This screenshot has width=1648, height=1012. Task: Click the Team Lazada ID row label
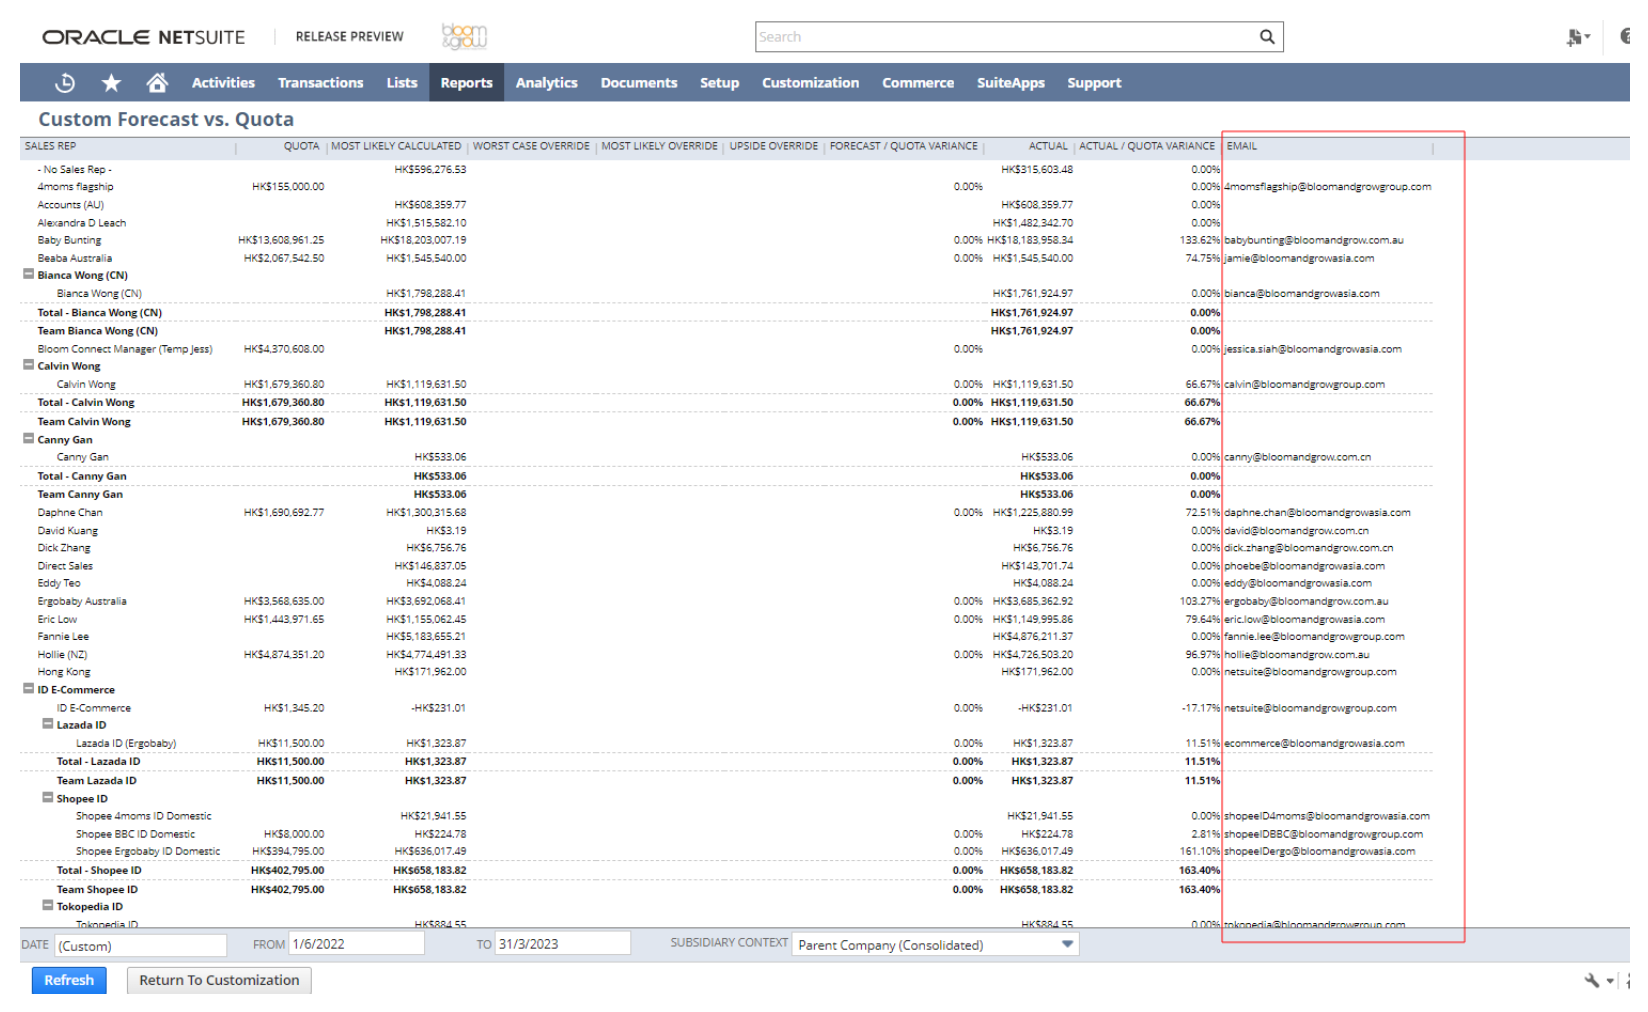tap(96, 781)
